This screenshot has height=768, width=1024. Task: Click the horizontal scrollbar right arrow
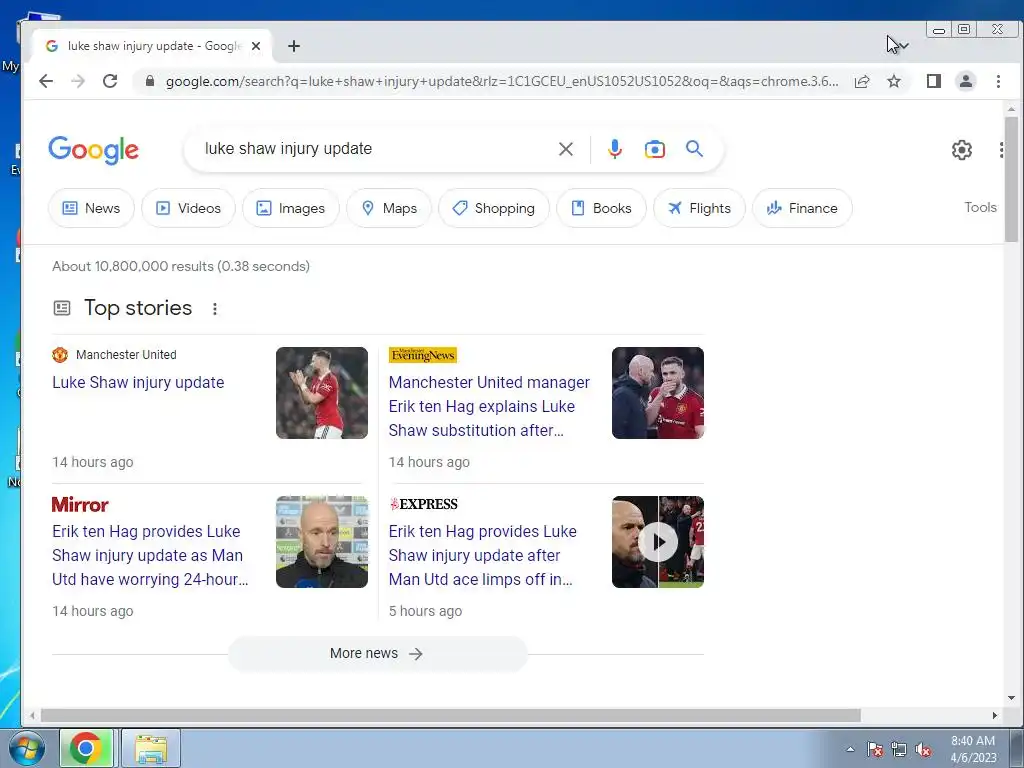[x=995, y=716]
